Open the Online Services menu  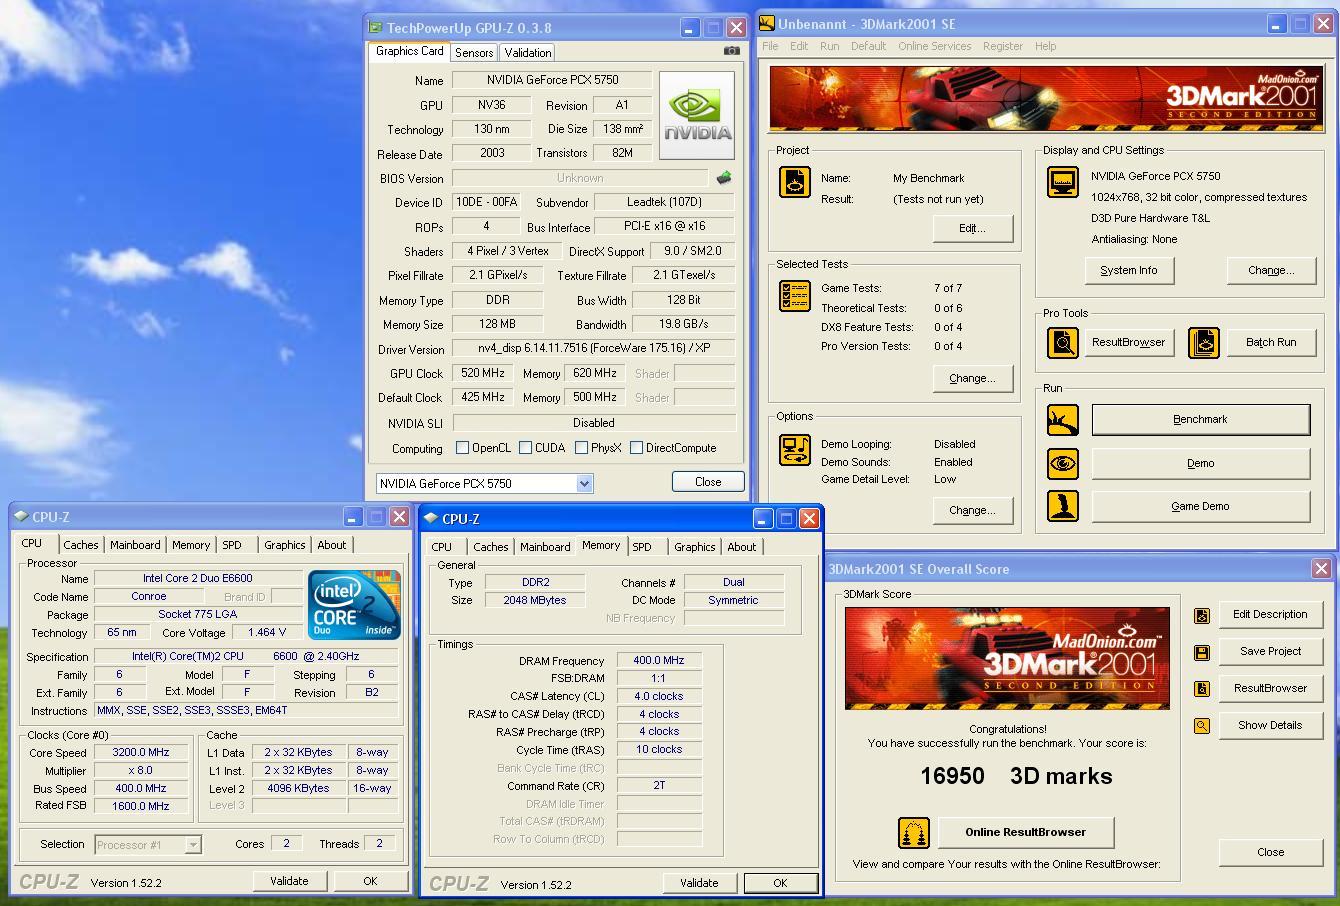tap(934, 46)
